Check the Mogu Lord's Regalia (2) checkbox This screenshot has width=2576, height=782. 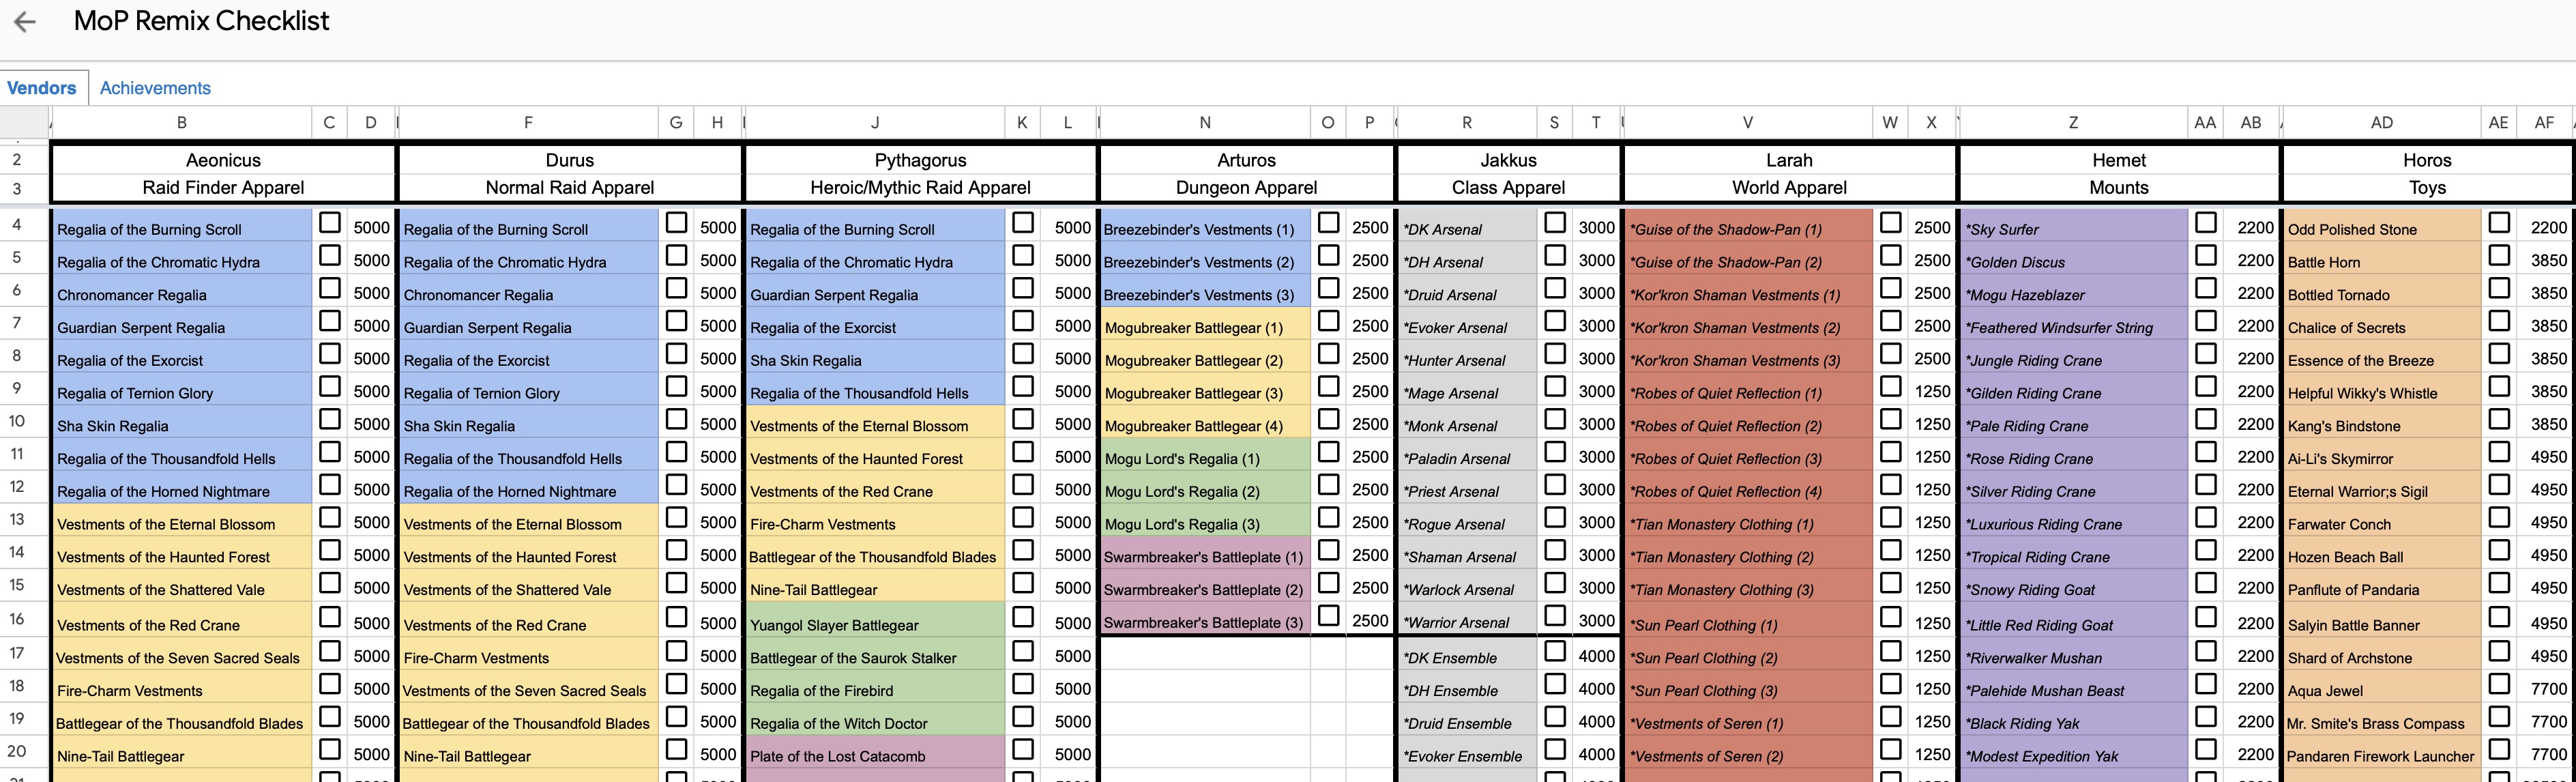coord(1328,485)
